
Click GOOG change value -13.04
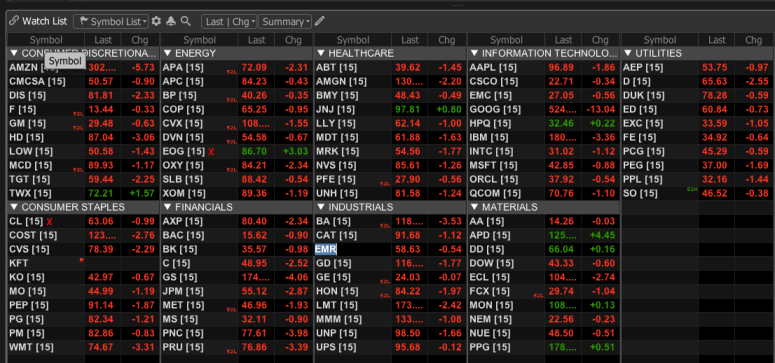click(x=601, y=109)
